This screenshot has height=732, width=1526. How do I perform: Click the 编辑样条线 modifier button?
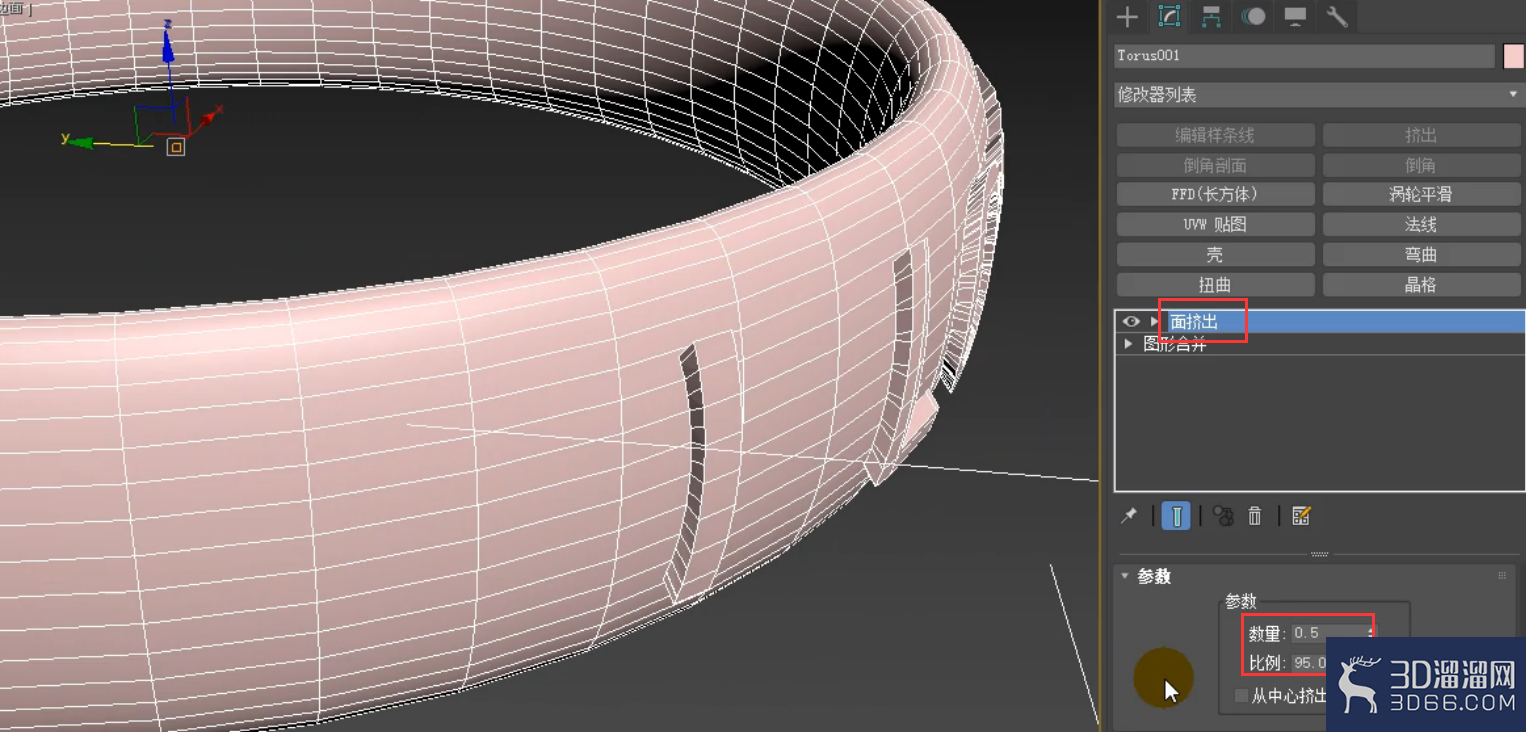pos(1215,135)
